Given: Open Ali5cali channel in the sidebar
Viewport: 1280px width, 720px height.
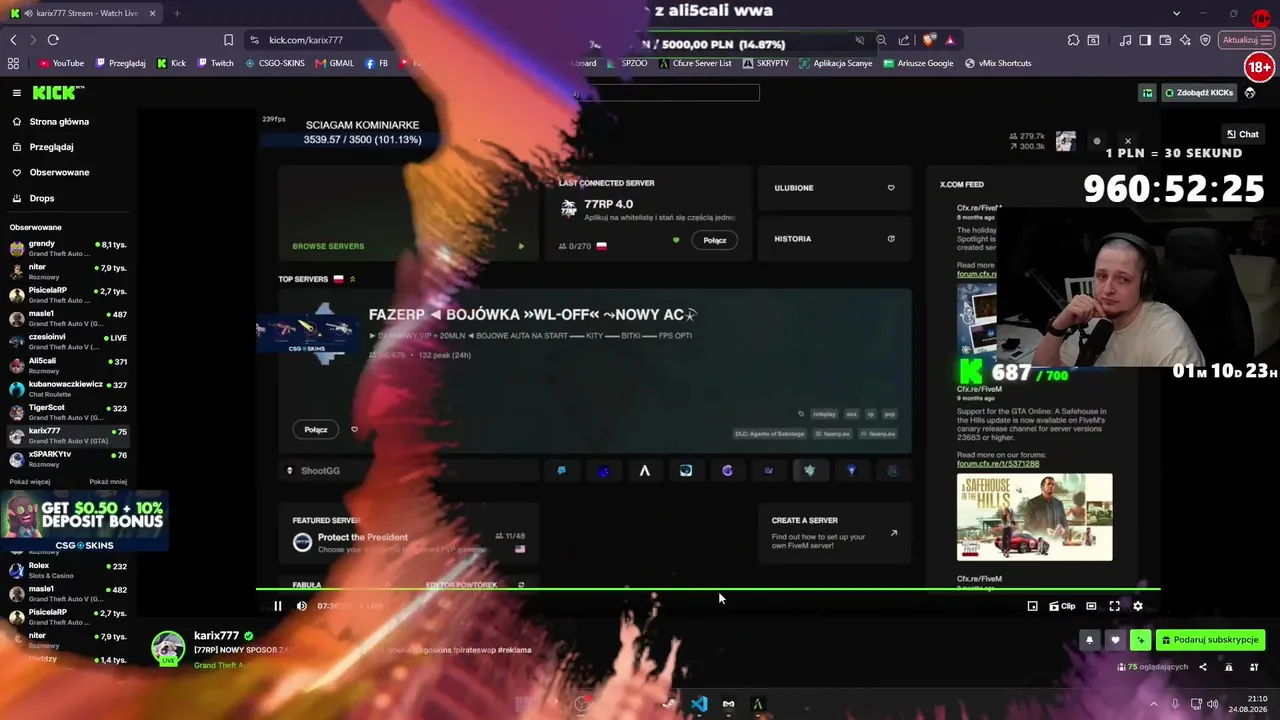Looking at the screenshot, I should (x=68, y=365).
